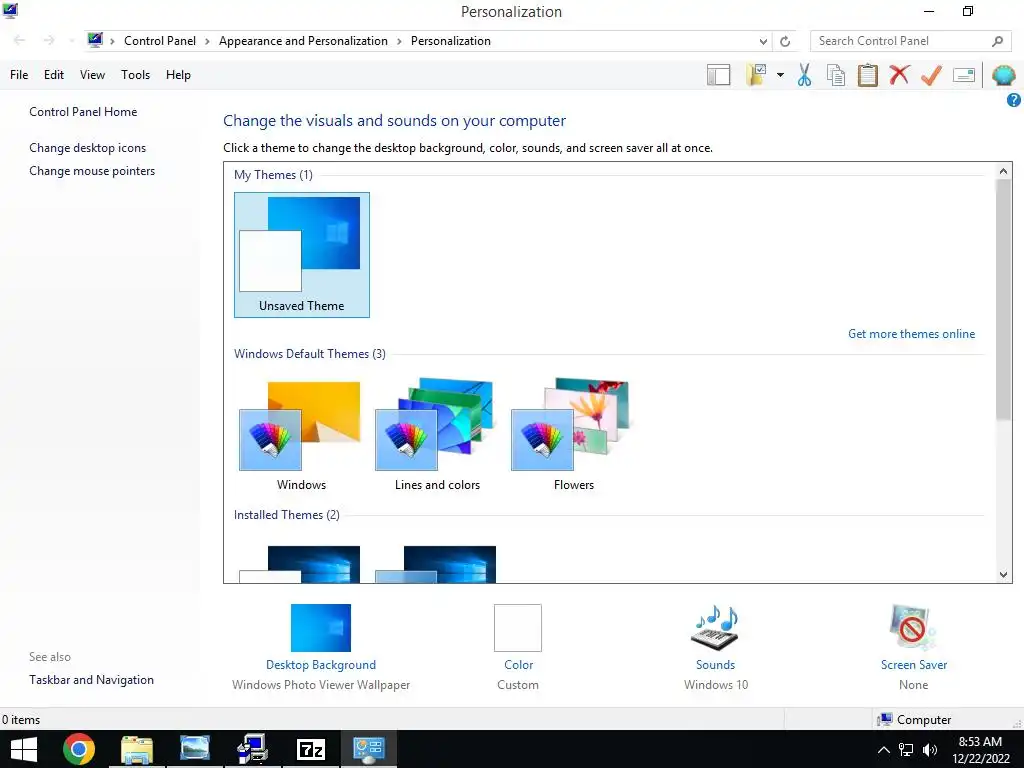The width and height of the screenshot is (1024, 768).
Task: Select the Flowers theme
Action: pos(573,434)
